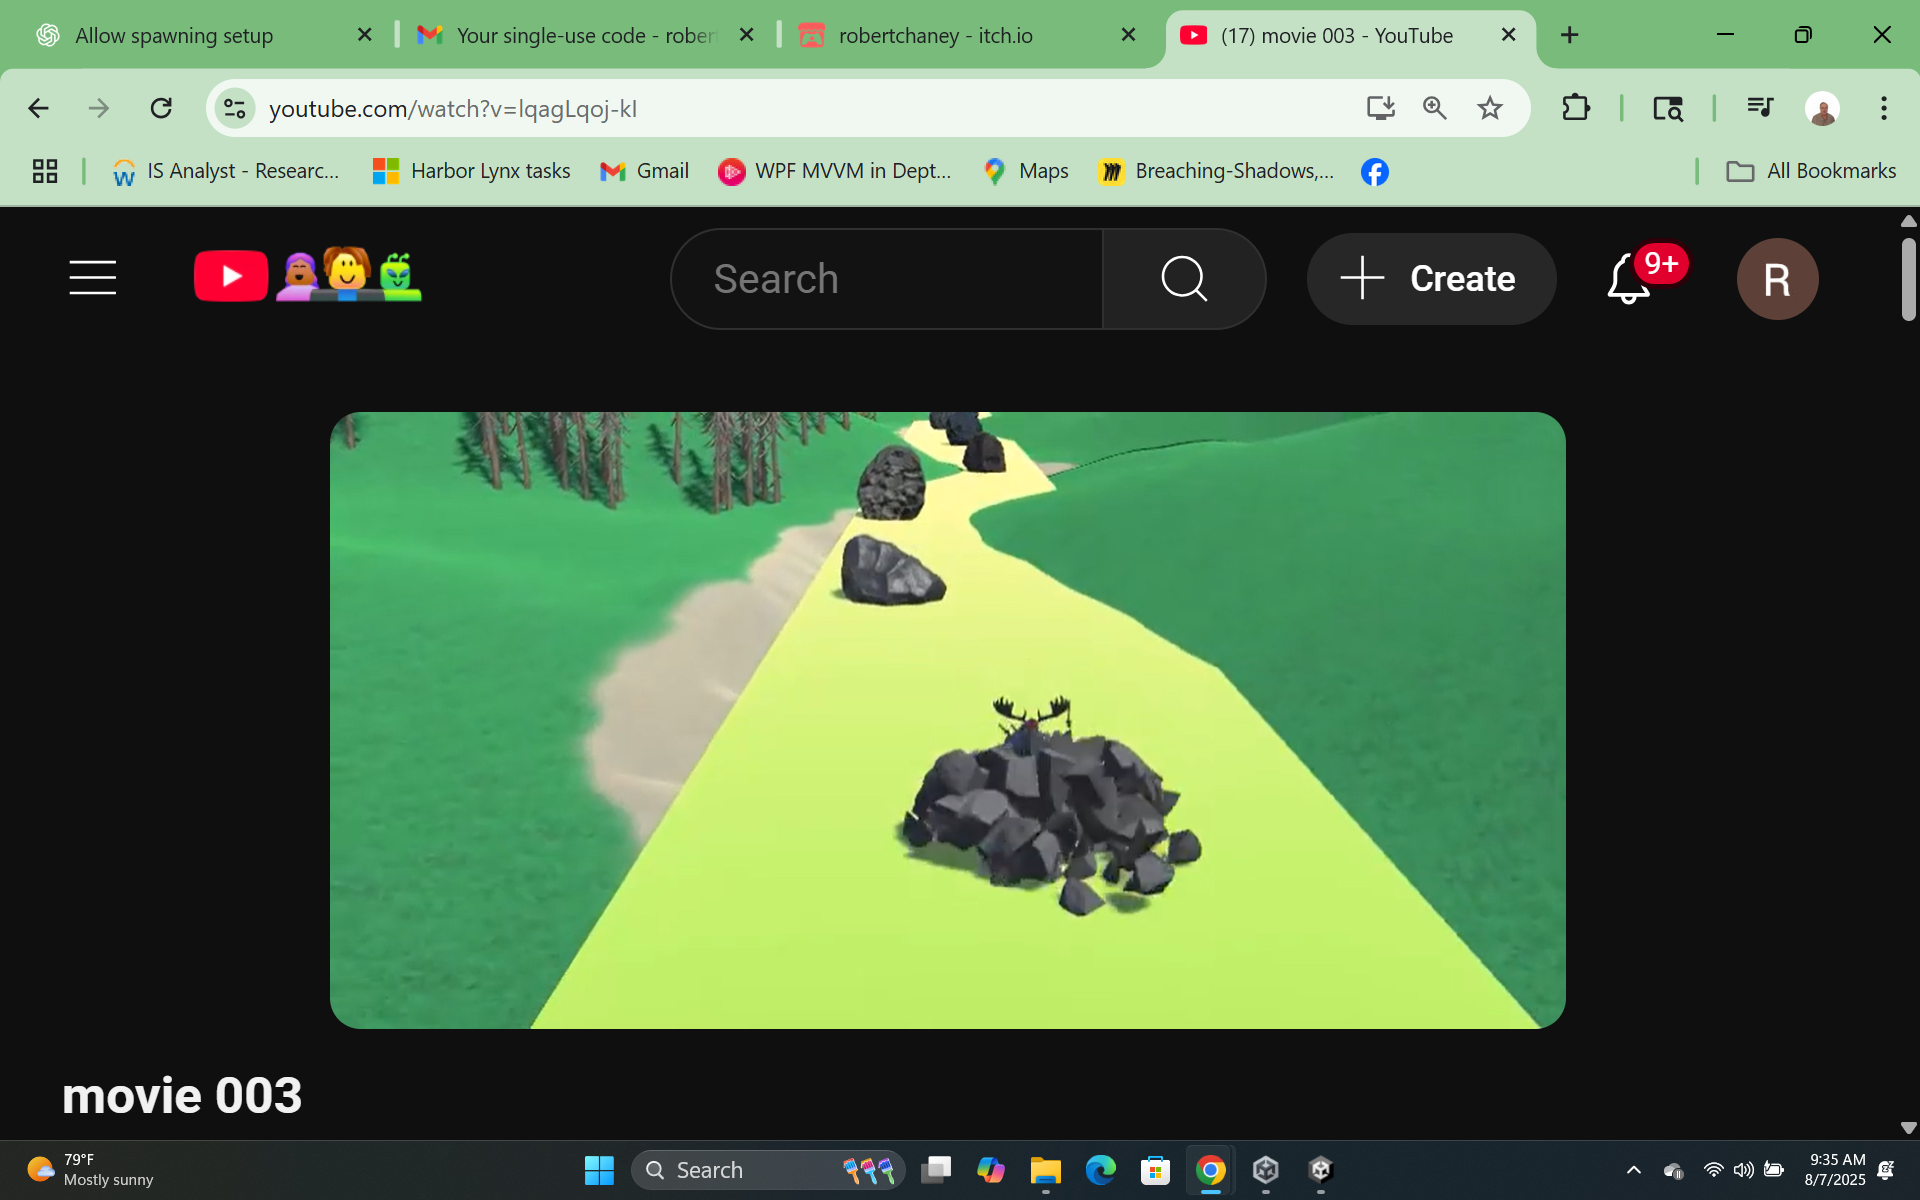Switch to robertchaney - itch.io tab
The width and height of the screenshot is (1920, 1200).
[935, 36]
